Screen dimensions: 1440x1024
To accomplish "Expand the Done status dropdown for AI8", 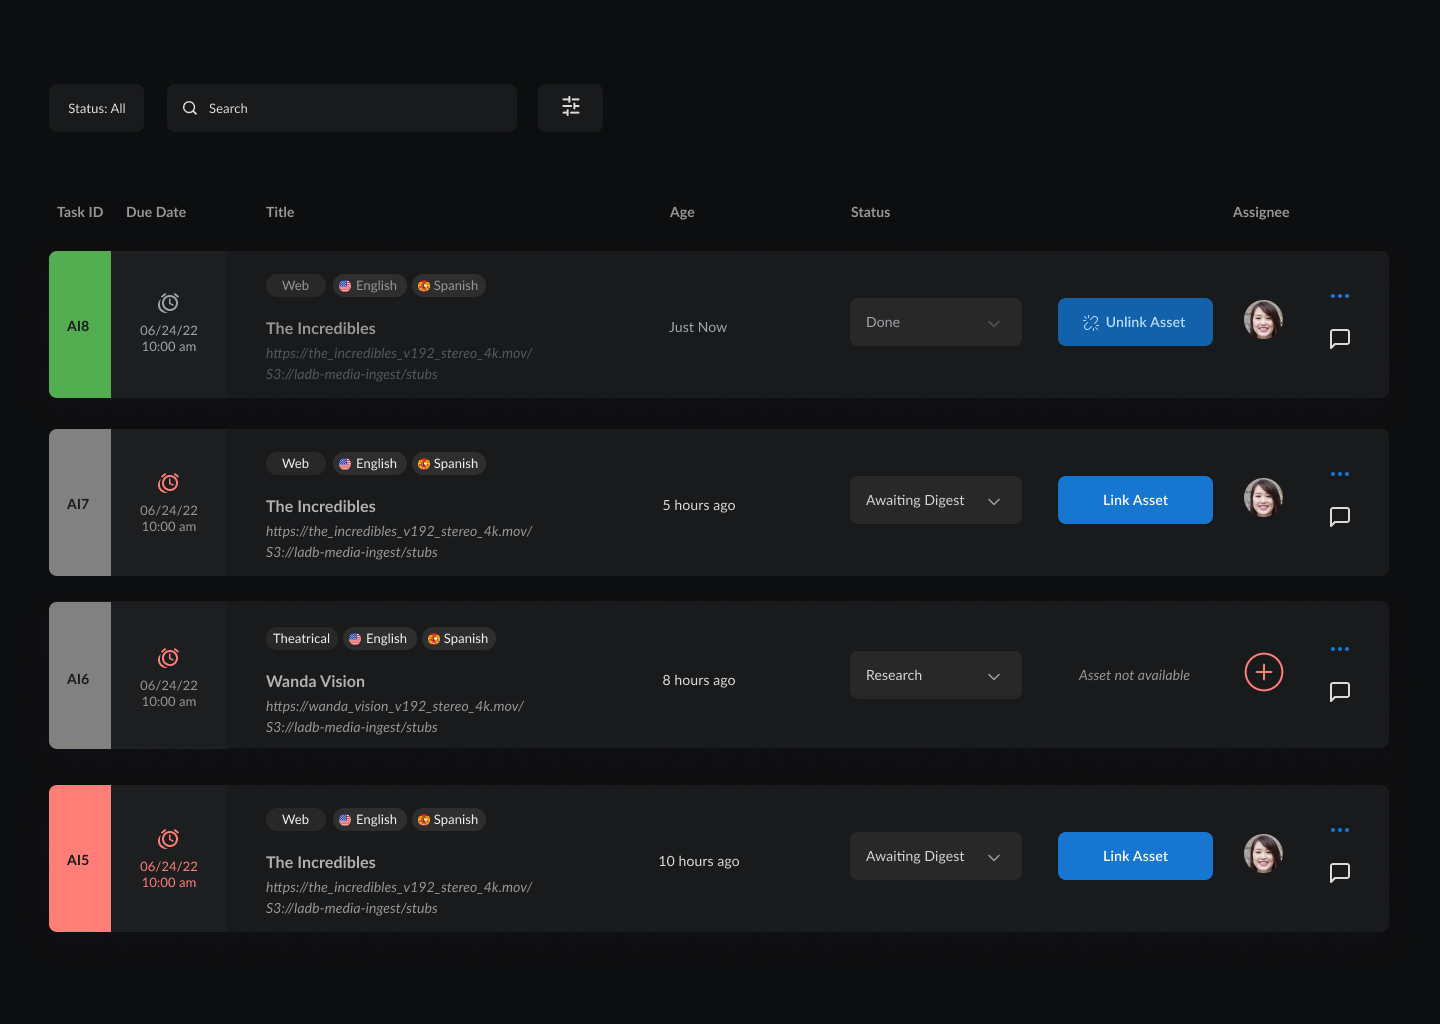I will [936, 322].
